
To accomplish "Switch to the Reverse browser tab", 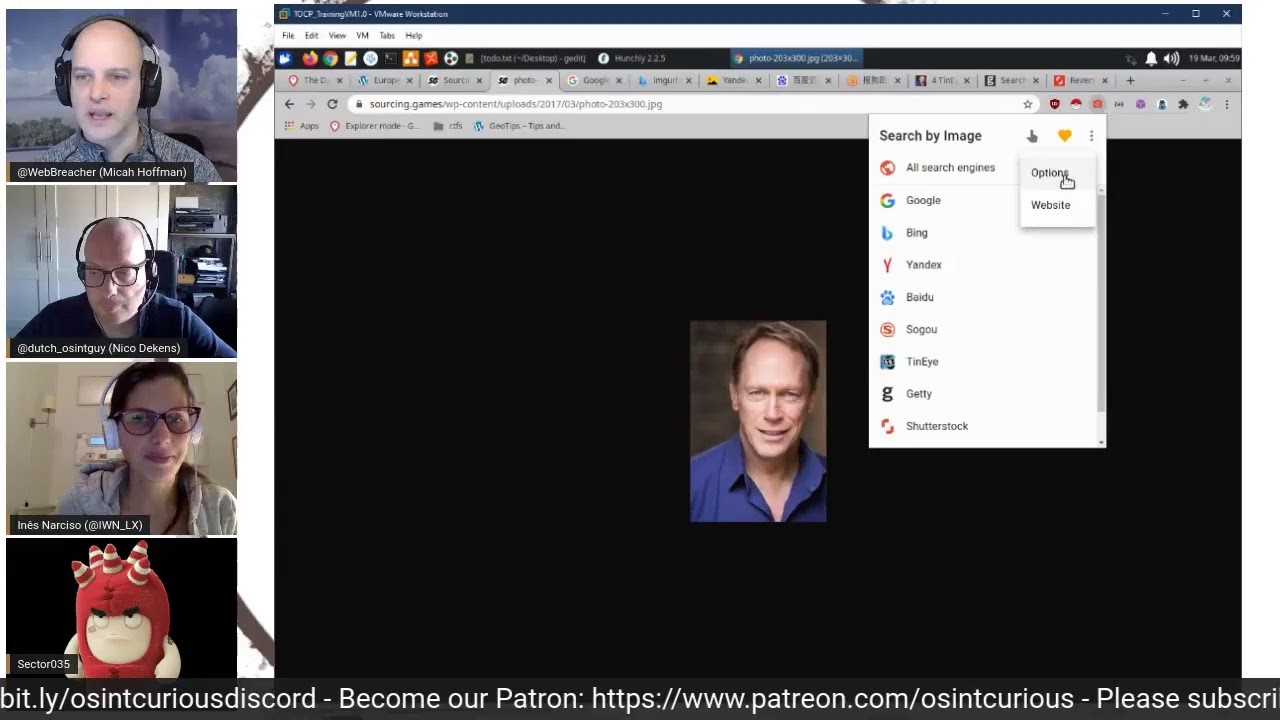I will pyautogui.click(x=1082, y=80).
